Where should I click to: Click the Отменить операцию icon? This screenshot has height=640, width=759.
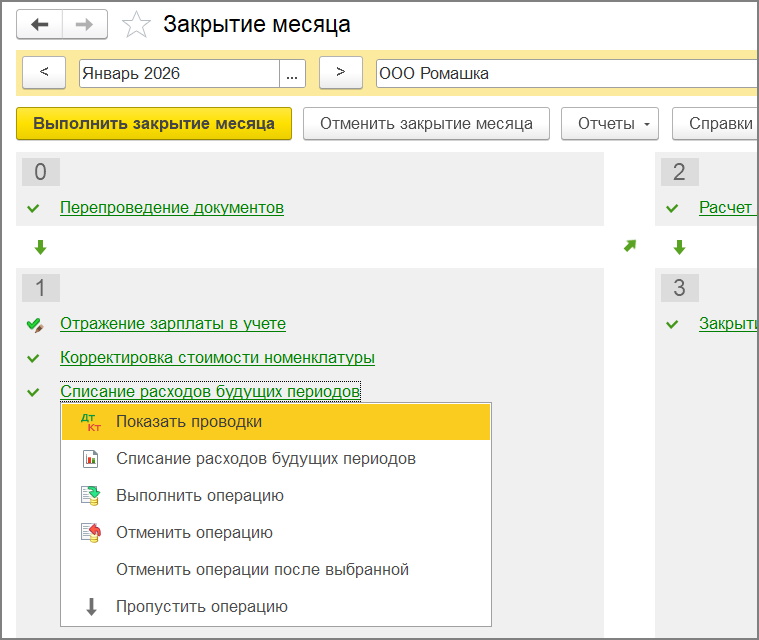pyautogui.click(x=91, y=533)
